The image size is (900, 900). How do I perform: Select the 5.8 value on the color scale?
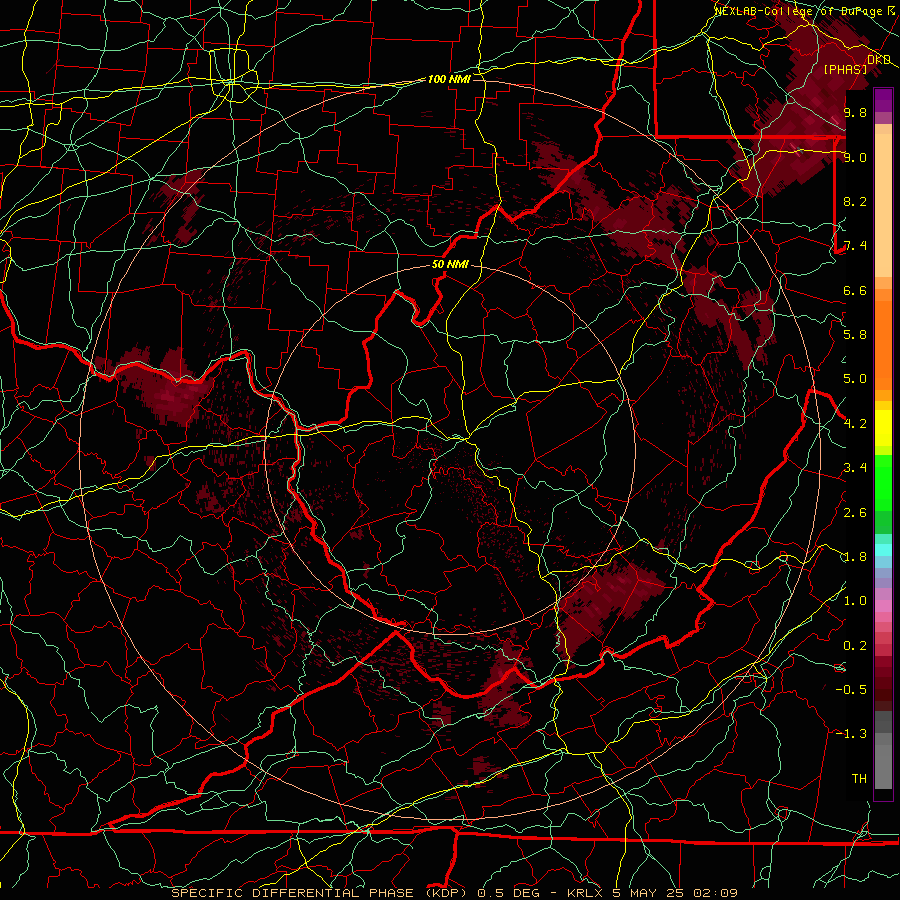tap(855, 335)
